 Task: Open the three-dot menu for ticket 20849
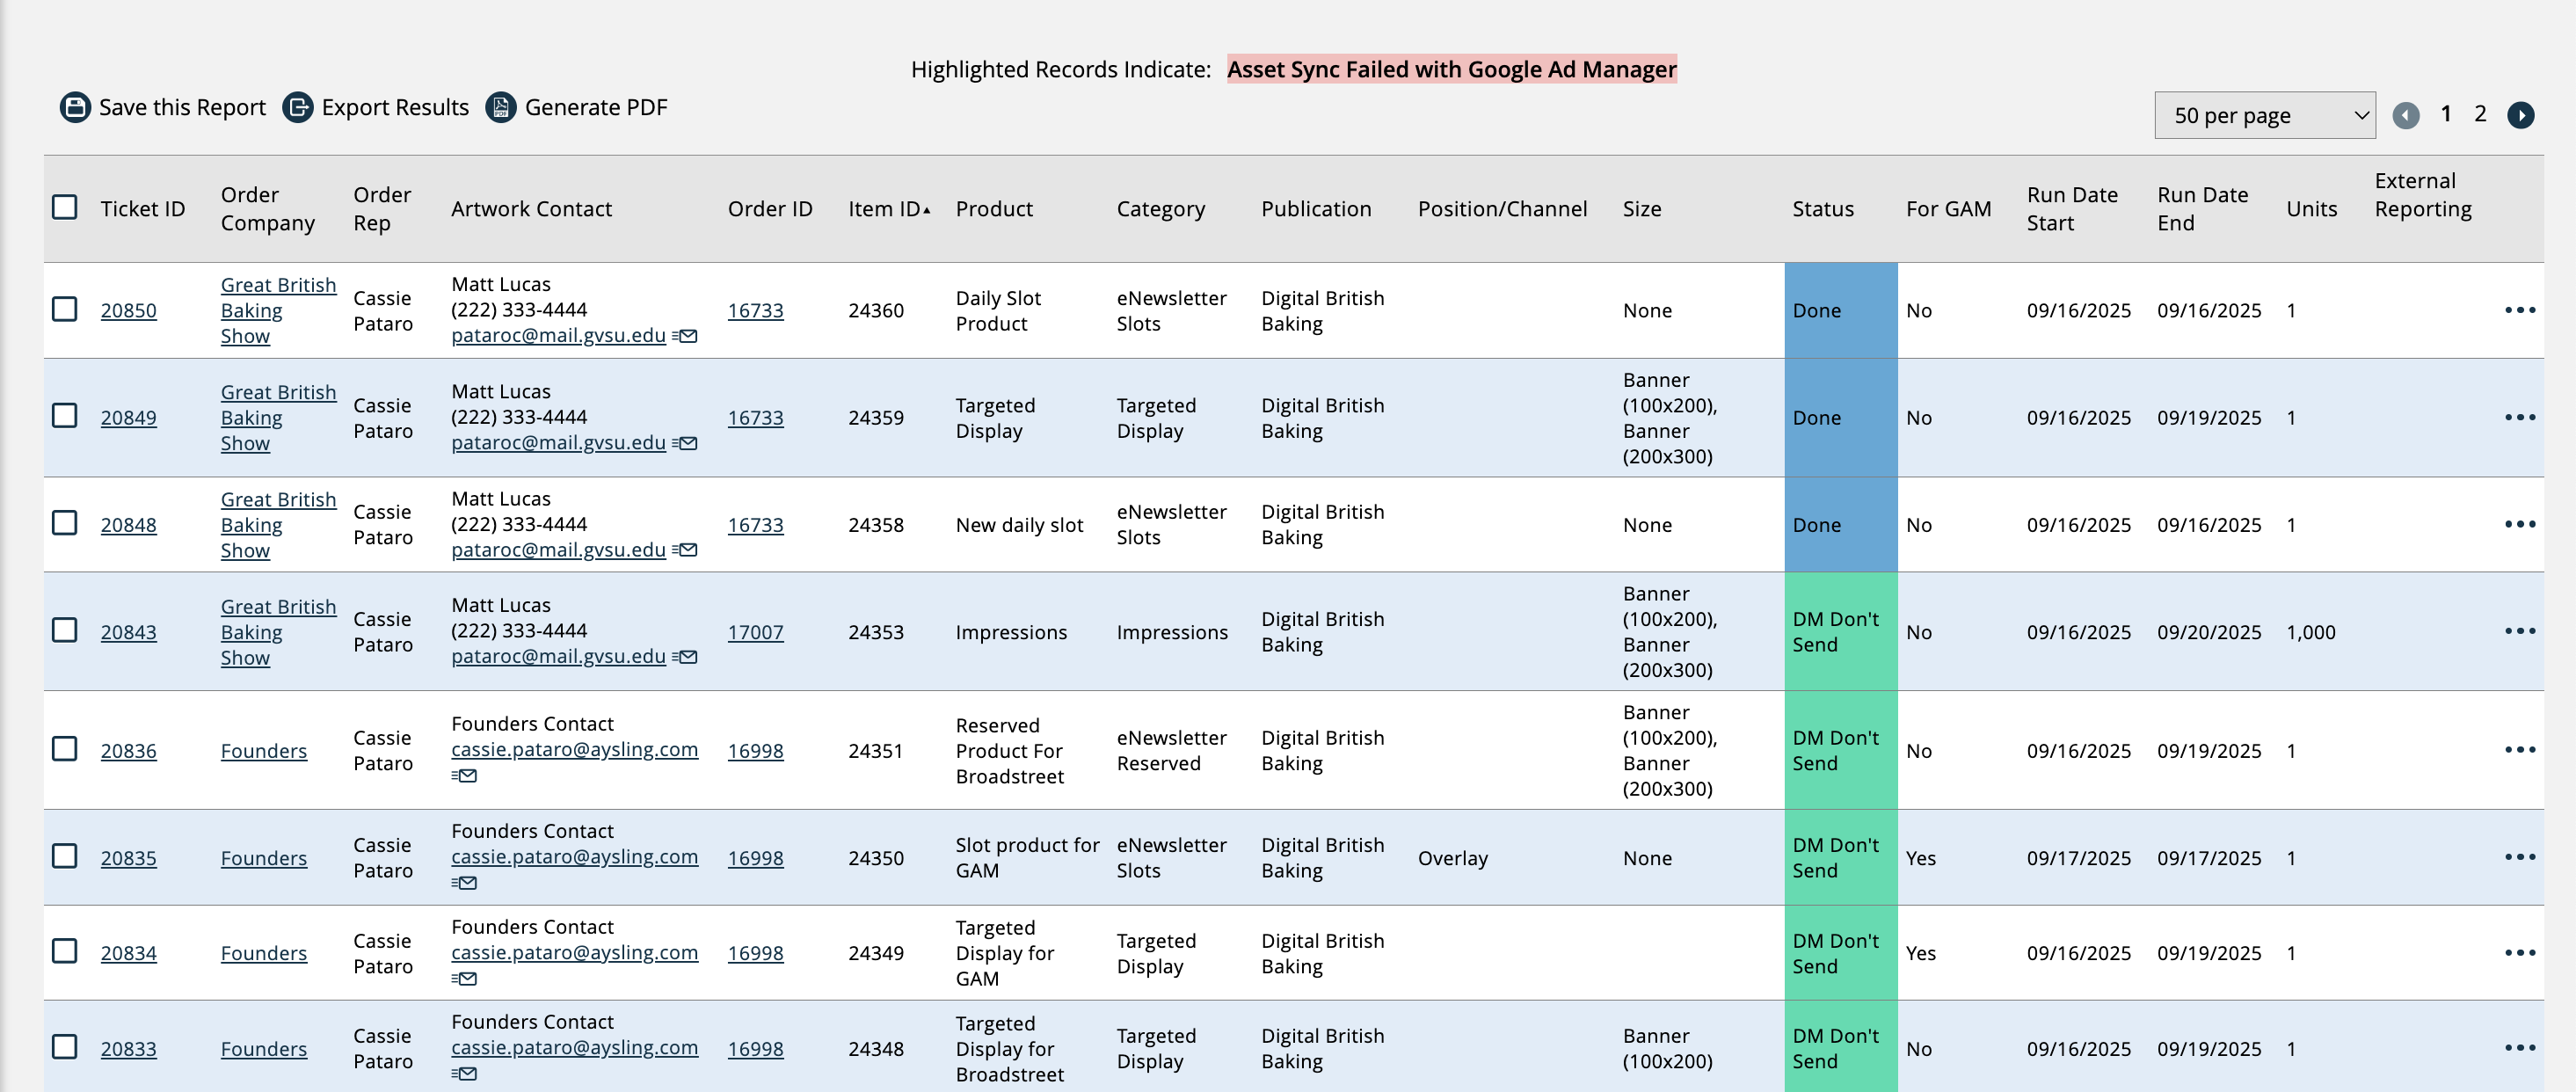point(2519,417)
